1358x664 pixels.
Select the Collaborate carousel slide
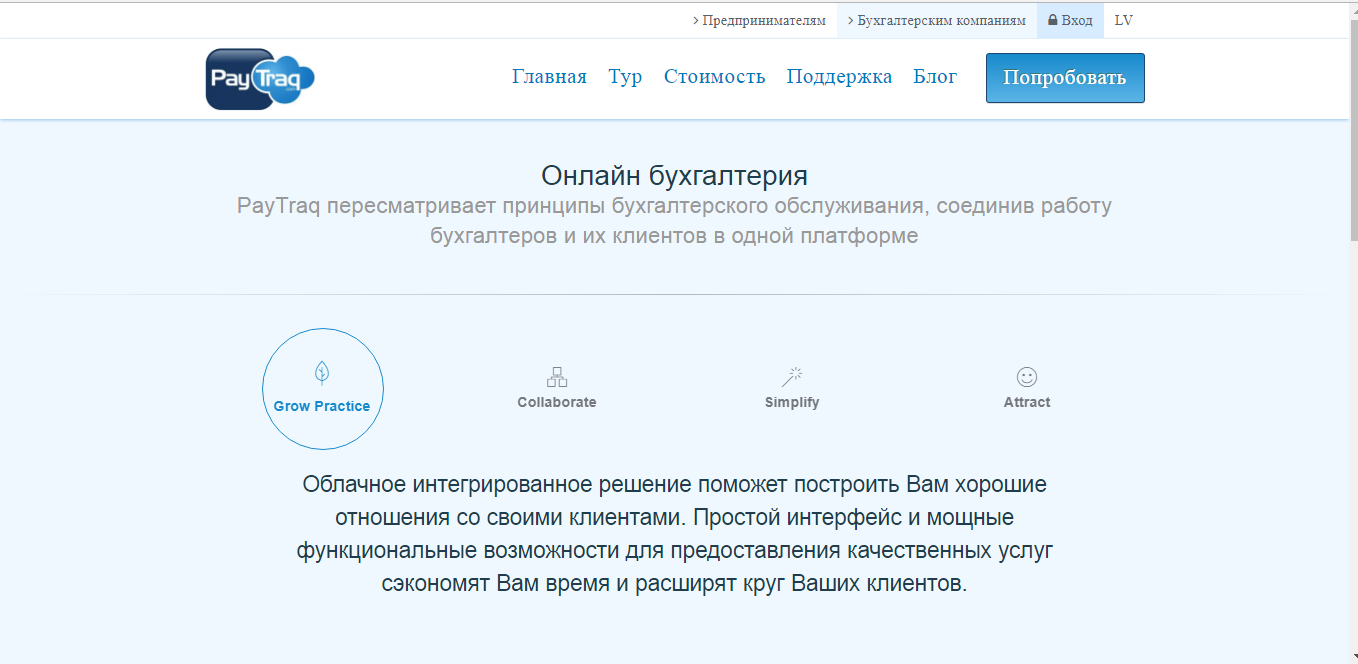tap(557, 390)
